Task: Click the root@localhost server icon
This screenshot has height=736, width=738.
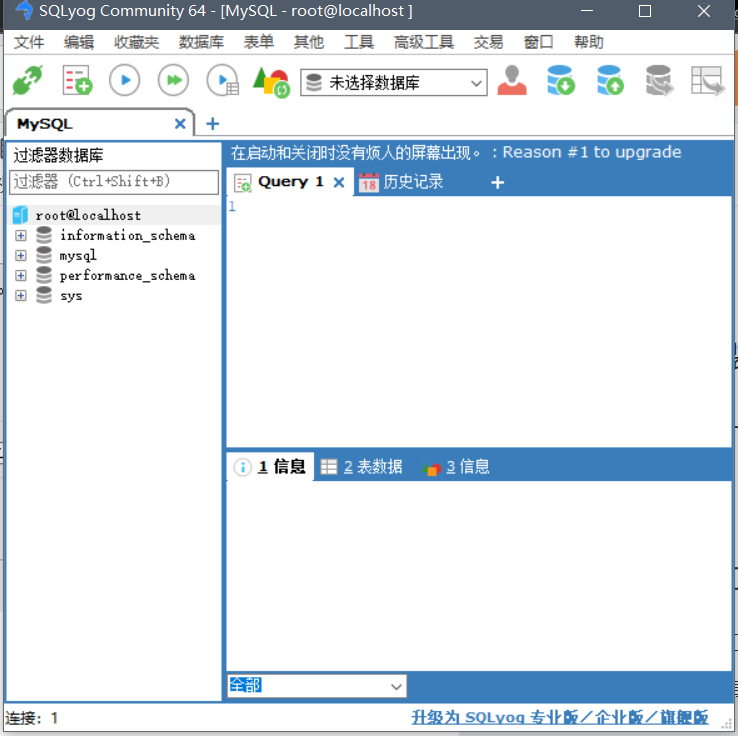Action: 20,215
